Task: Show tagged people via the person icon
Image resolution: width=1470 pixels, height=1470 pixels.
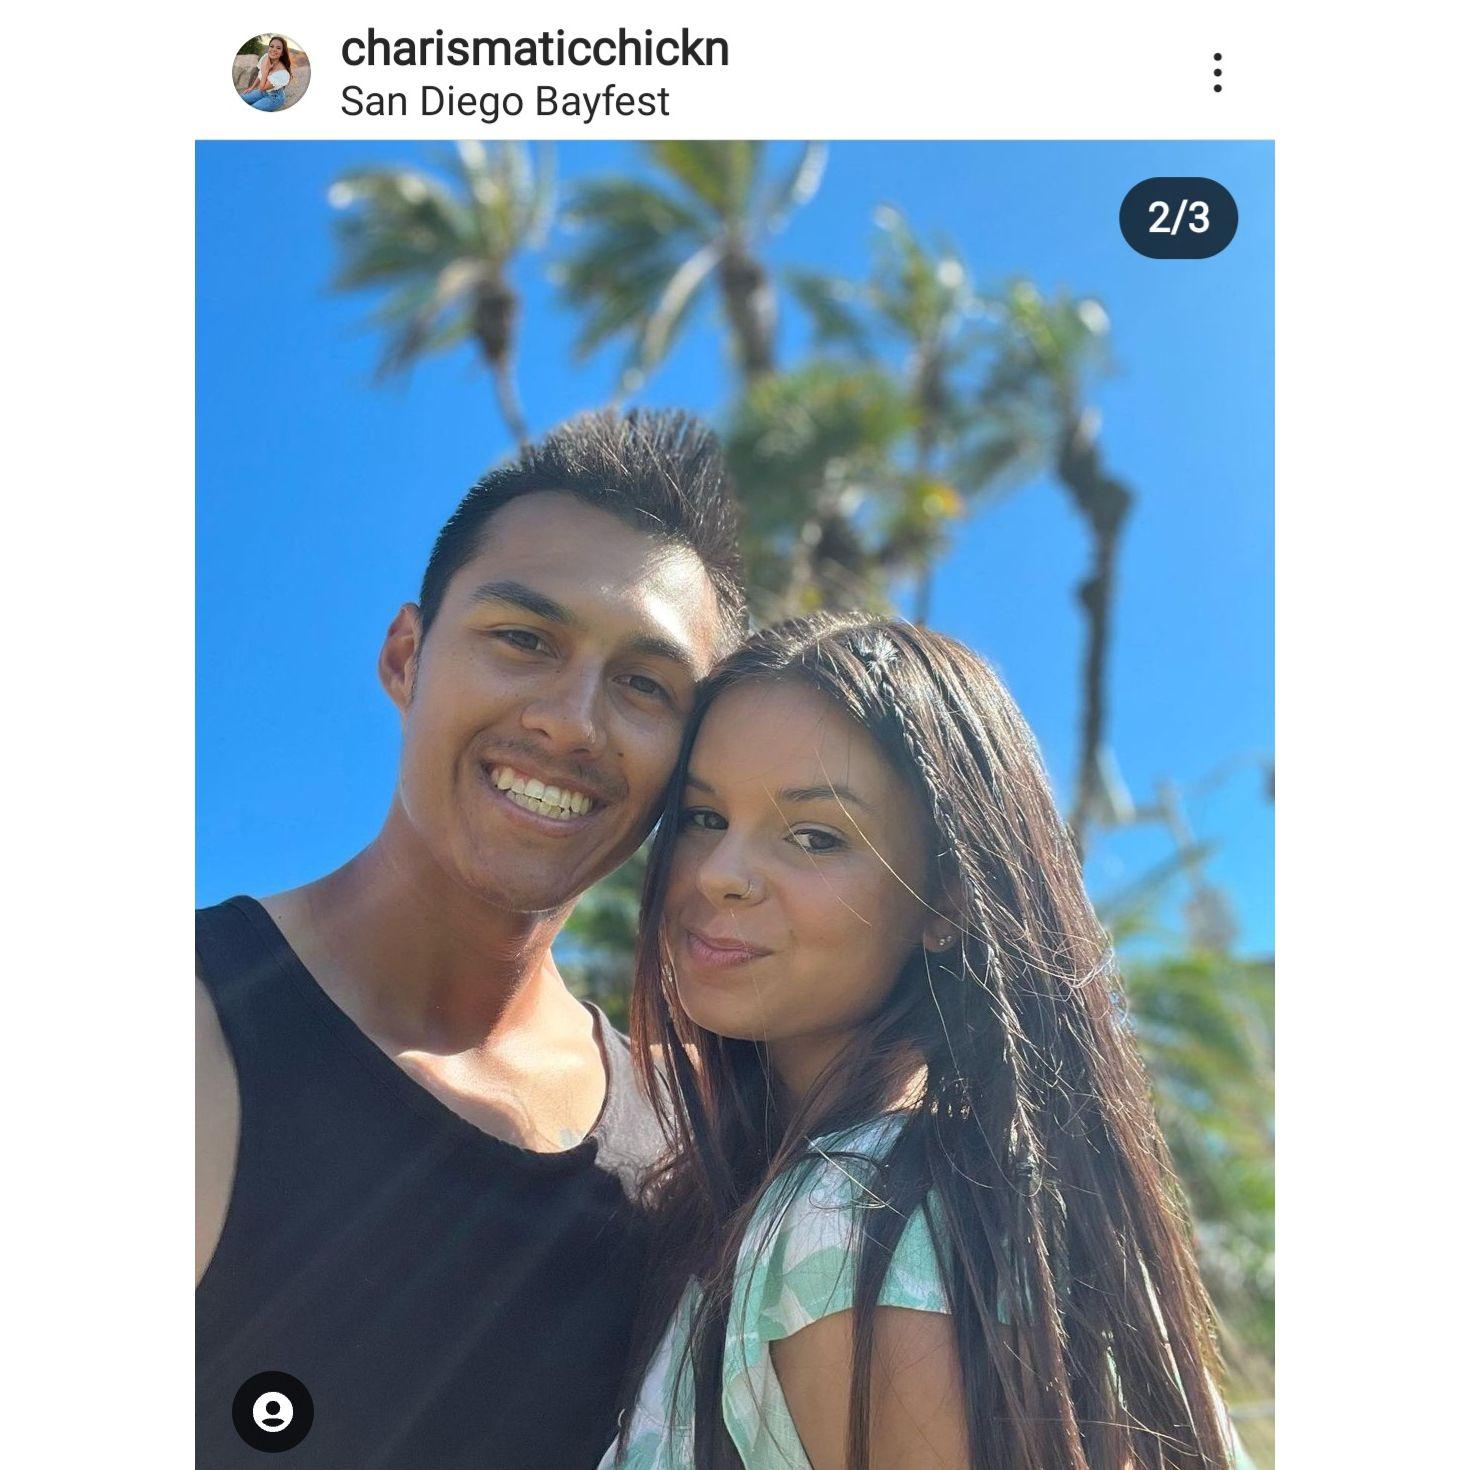Action: 272,1411
